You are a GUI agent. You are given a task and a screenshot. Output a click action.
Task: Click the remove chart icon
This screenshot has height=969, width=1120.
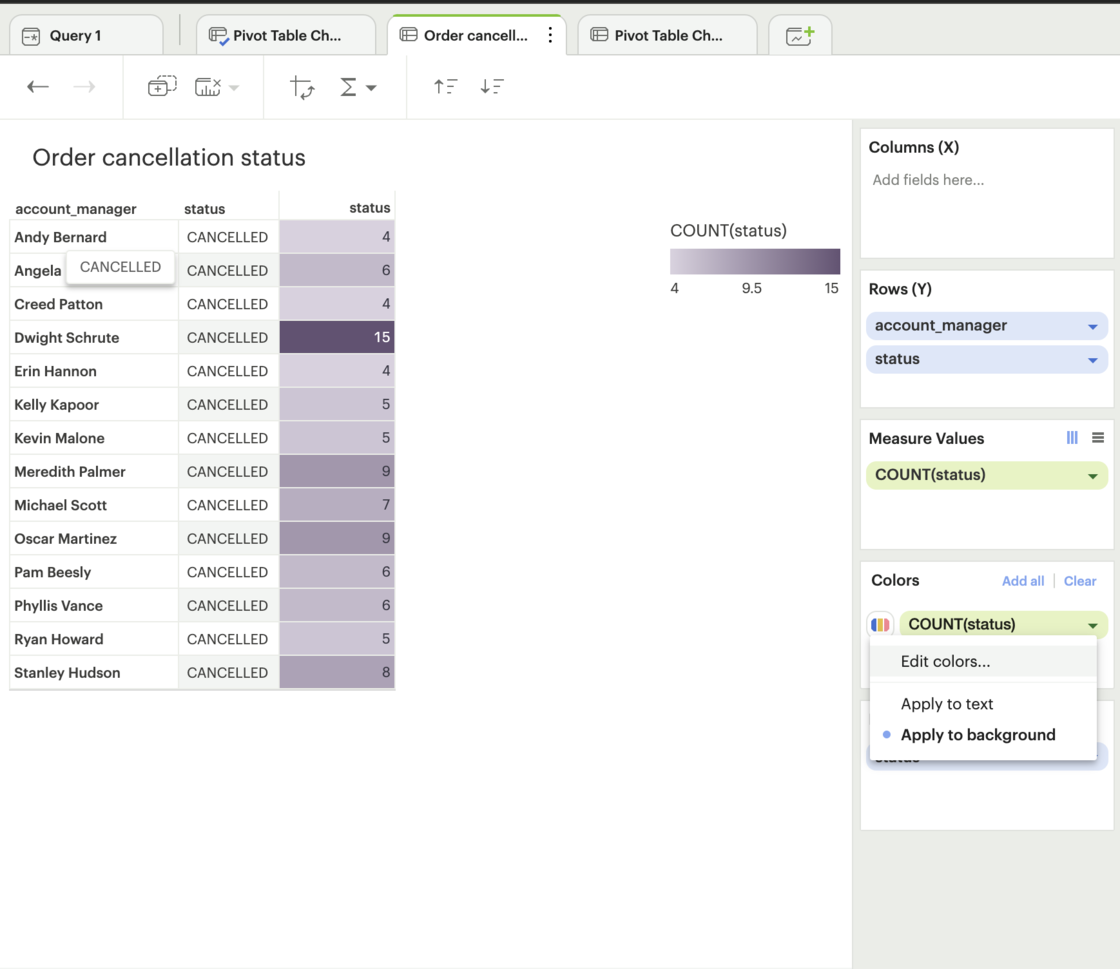205,86
